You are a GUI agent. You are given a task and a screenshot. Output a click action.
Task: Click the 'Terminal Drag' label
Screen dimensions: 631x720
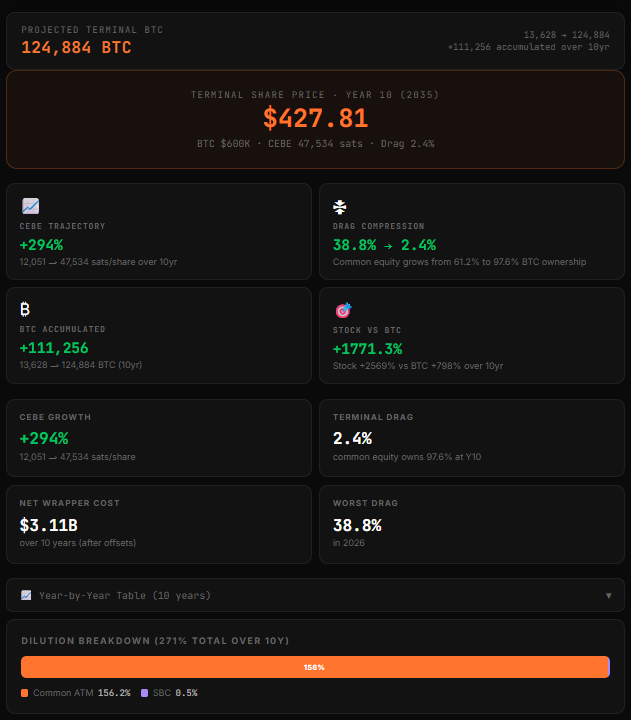tap(373, 417)
